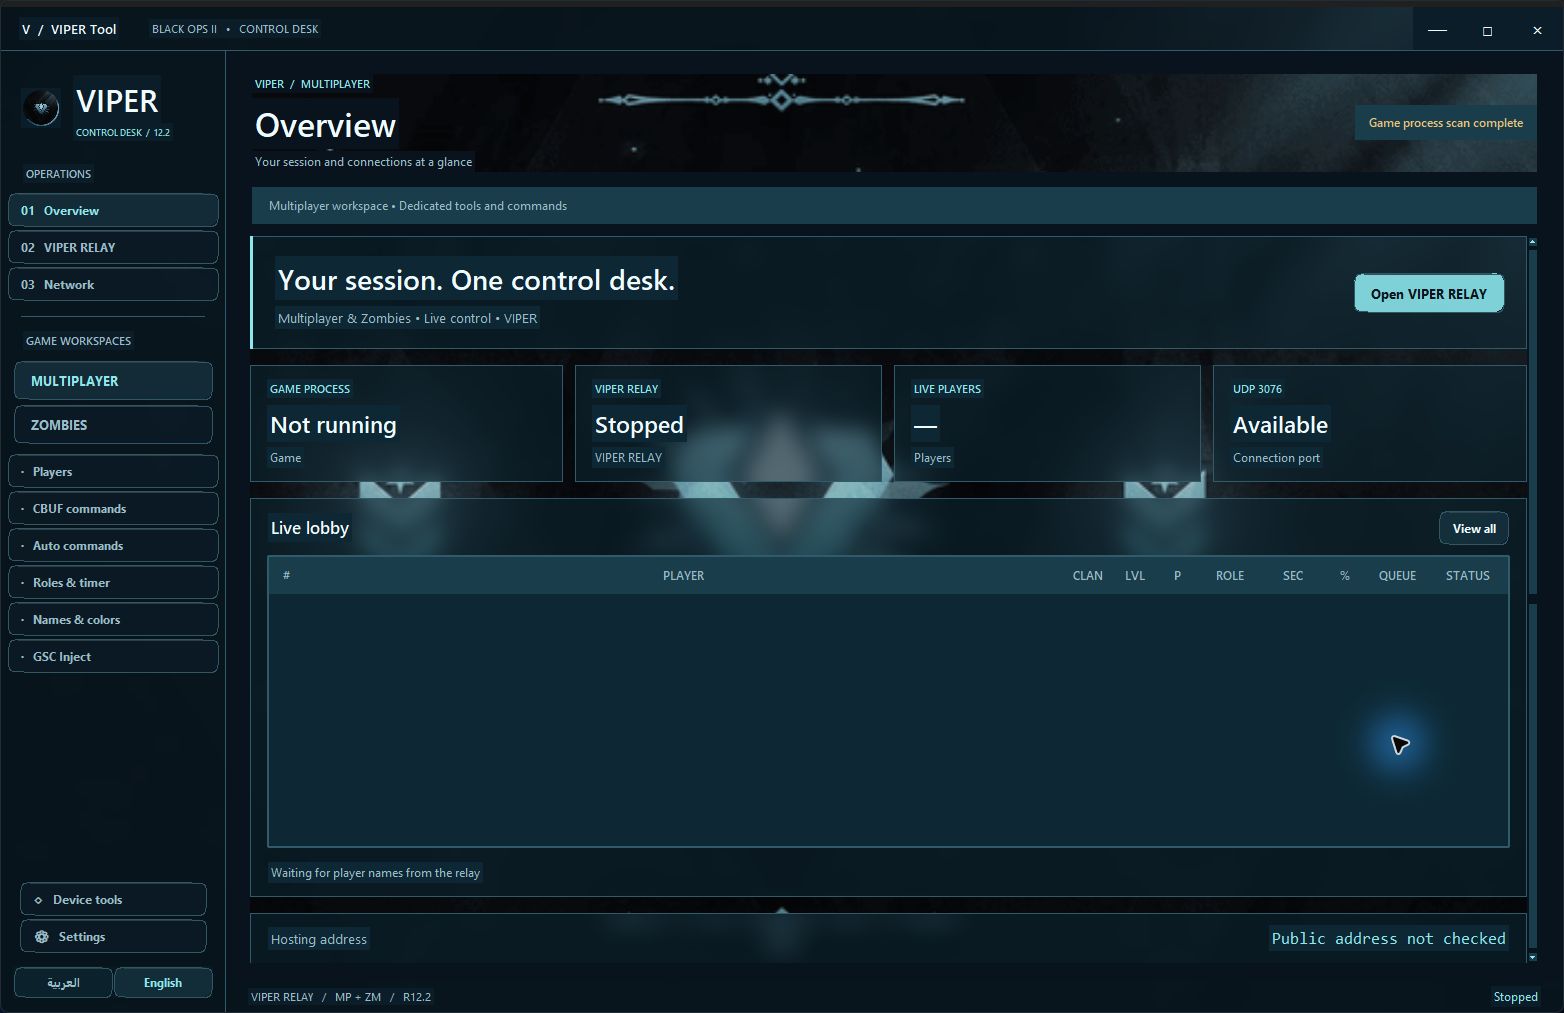Click the VIPER logo icon in sidebar

[41, 108]
